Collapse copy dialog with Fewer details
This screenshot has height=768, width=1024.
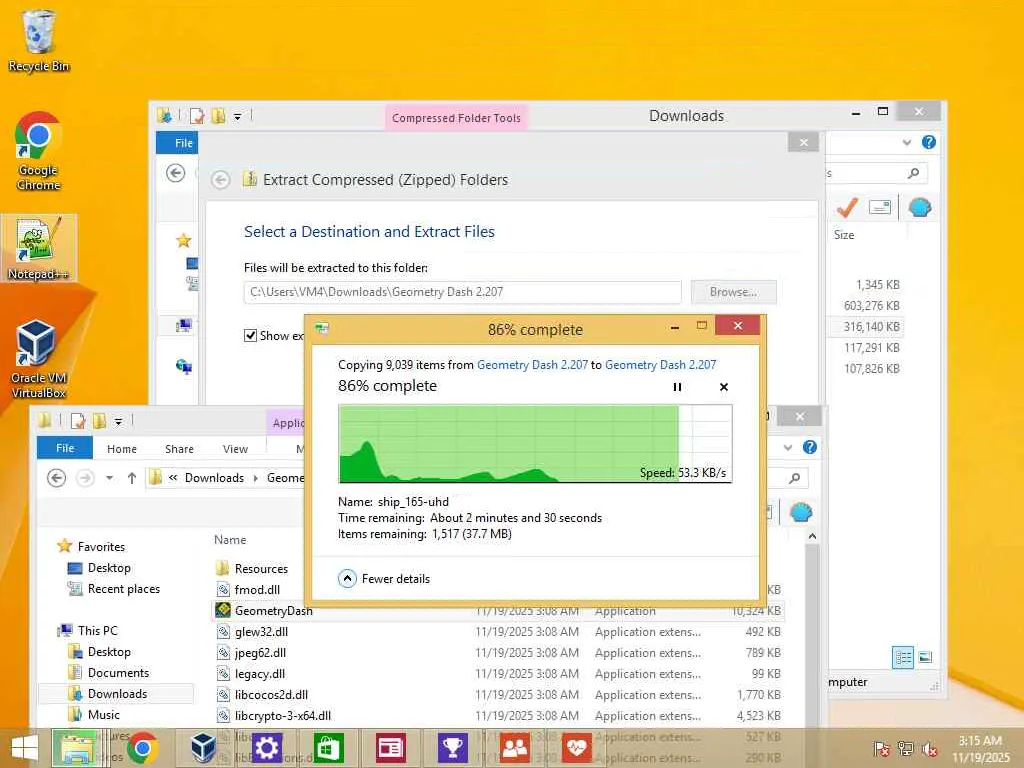(384, 579)
